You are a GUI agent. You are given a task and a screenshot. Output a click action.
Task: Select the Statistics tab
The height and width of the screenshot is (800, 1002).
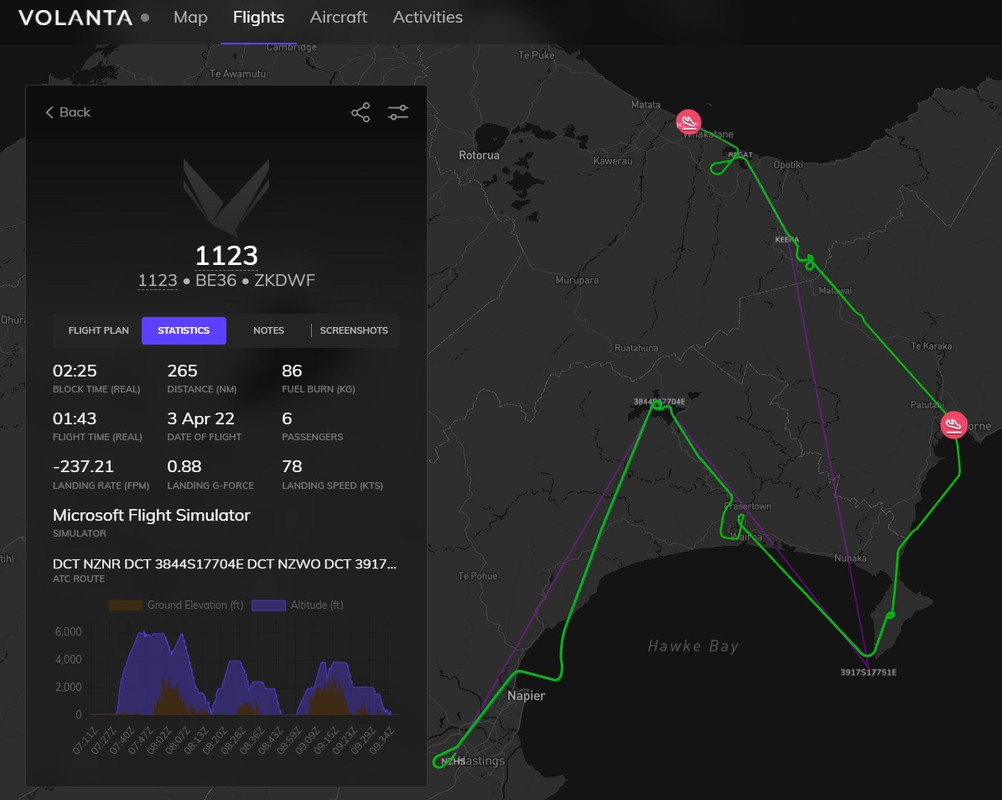(x=183, y=330)
